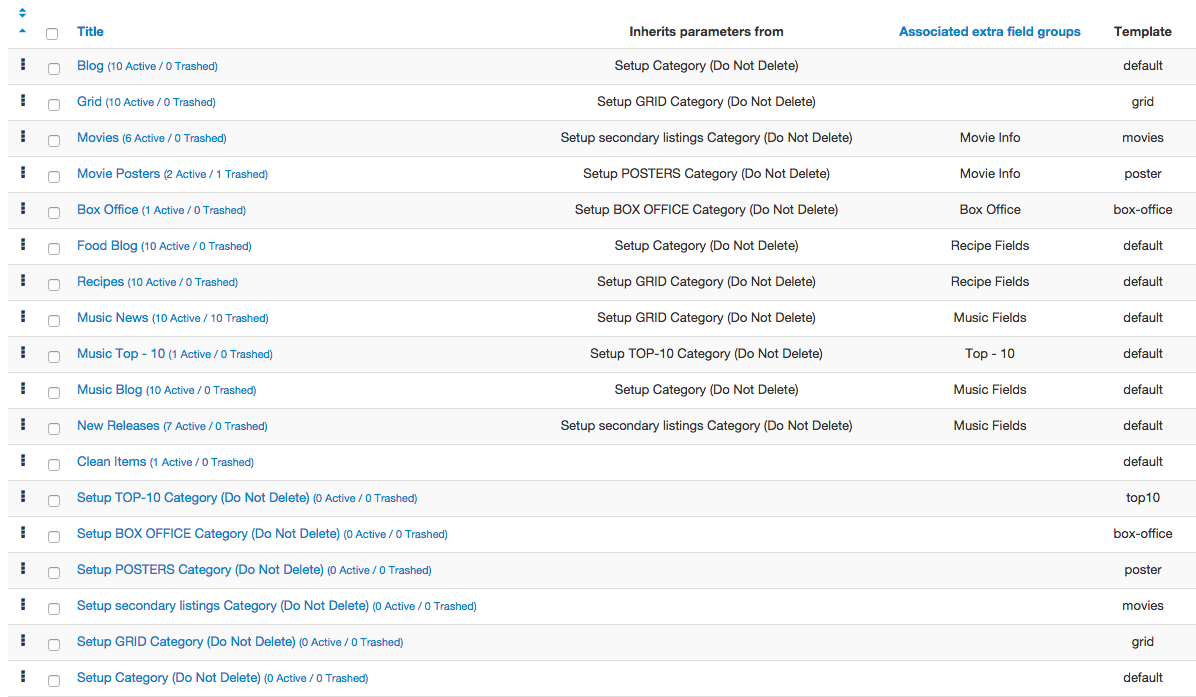
Task: Click the drag handle for Recipes row
Action: click(x=23, y=281)
